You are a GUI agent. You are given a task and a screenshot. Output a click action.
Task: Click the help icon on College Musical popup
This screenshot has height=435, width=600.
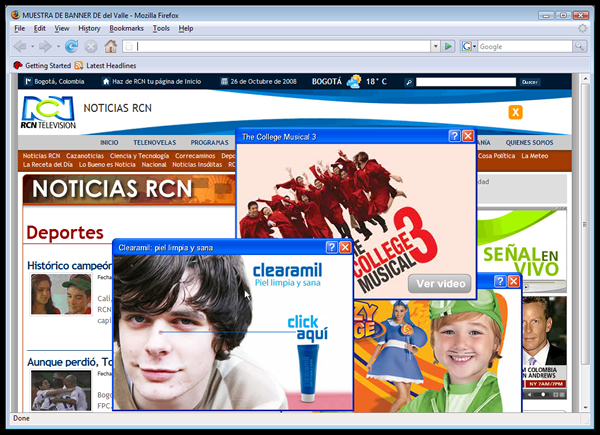click(454, 136)
